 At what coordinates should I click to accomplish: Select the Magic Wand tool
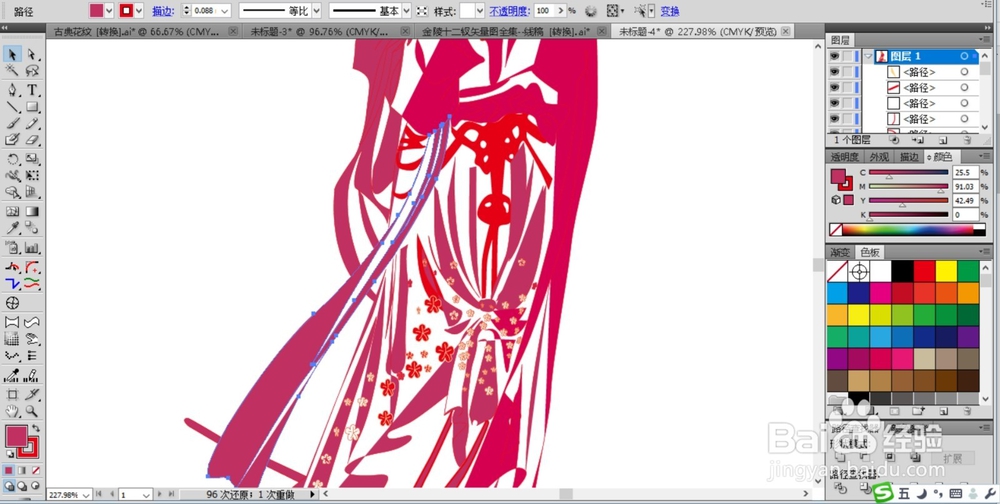click(12, 71)
